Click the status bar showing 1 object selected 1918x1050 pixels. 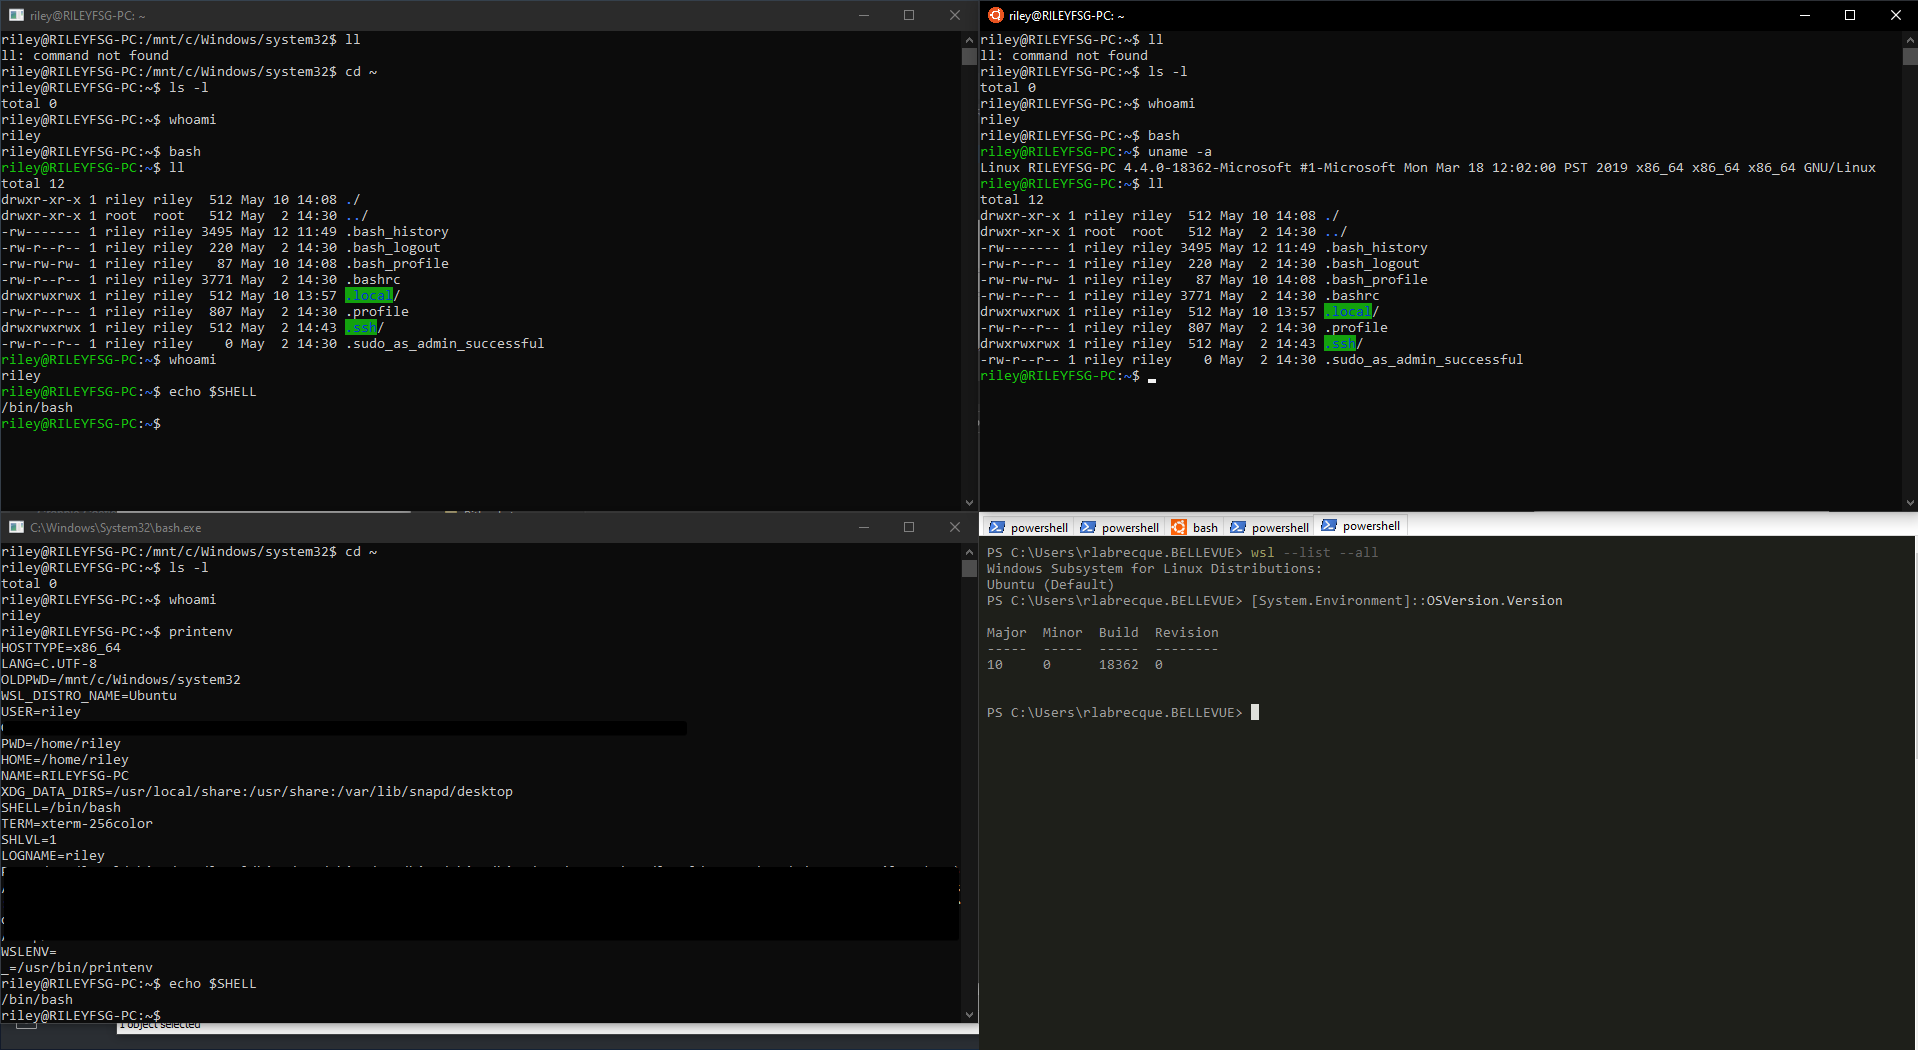coord(158,1024)
